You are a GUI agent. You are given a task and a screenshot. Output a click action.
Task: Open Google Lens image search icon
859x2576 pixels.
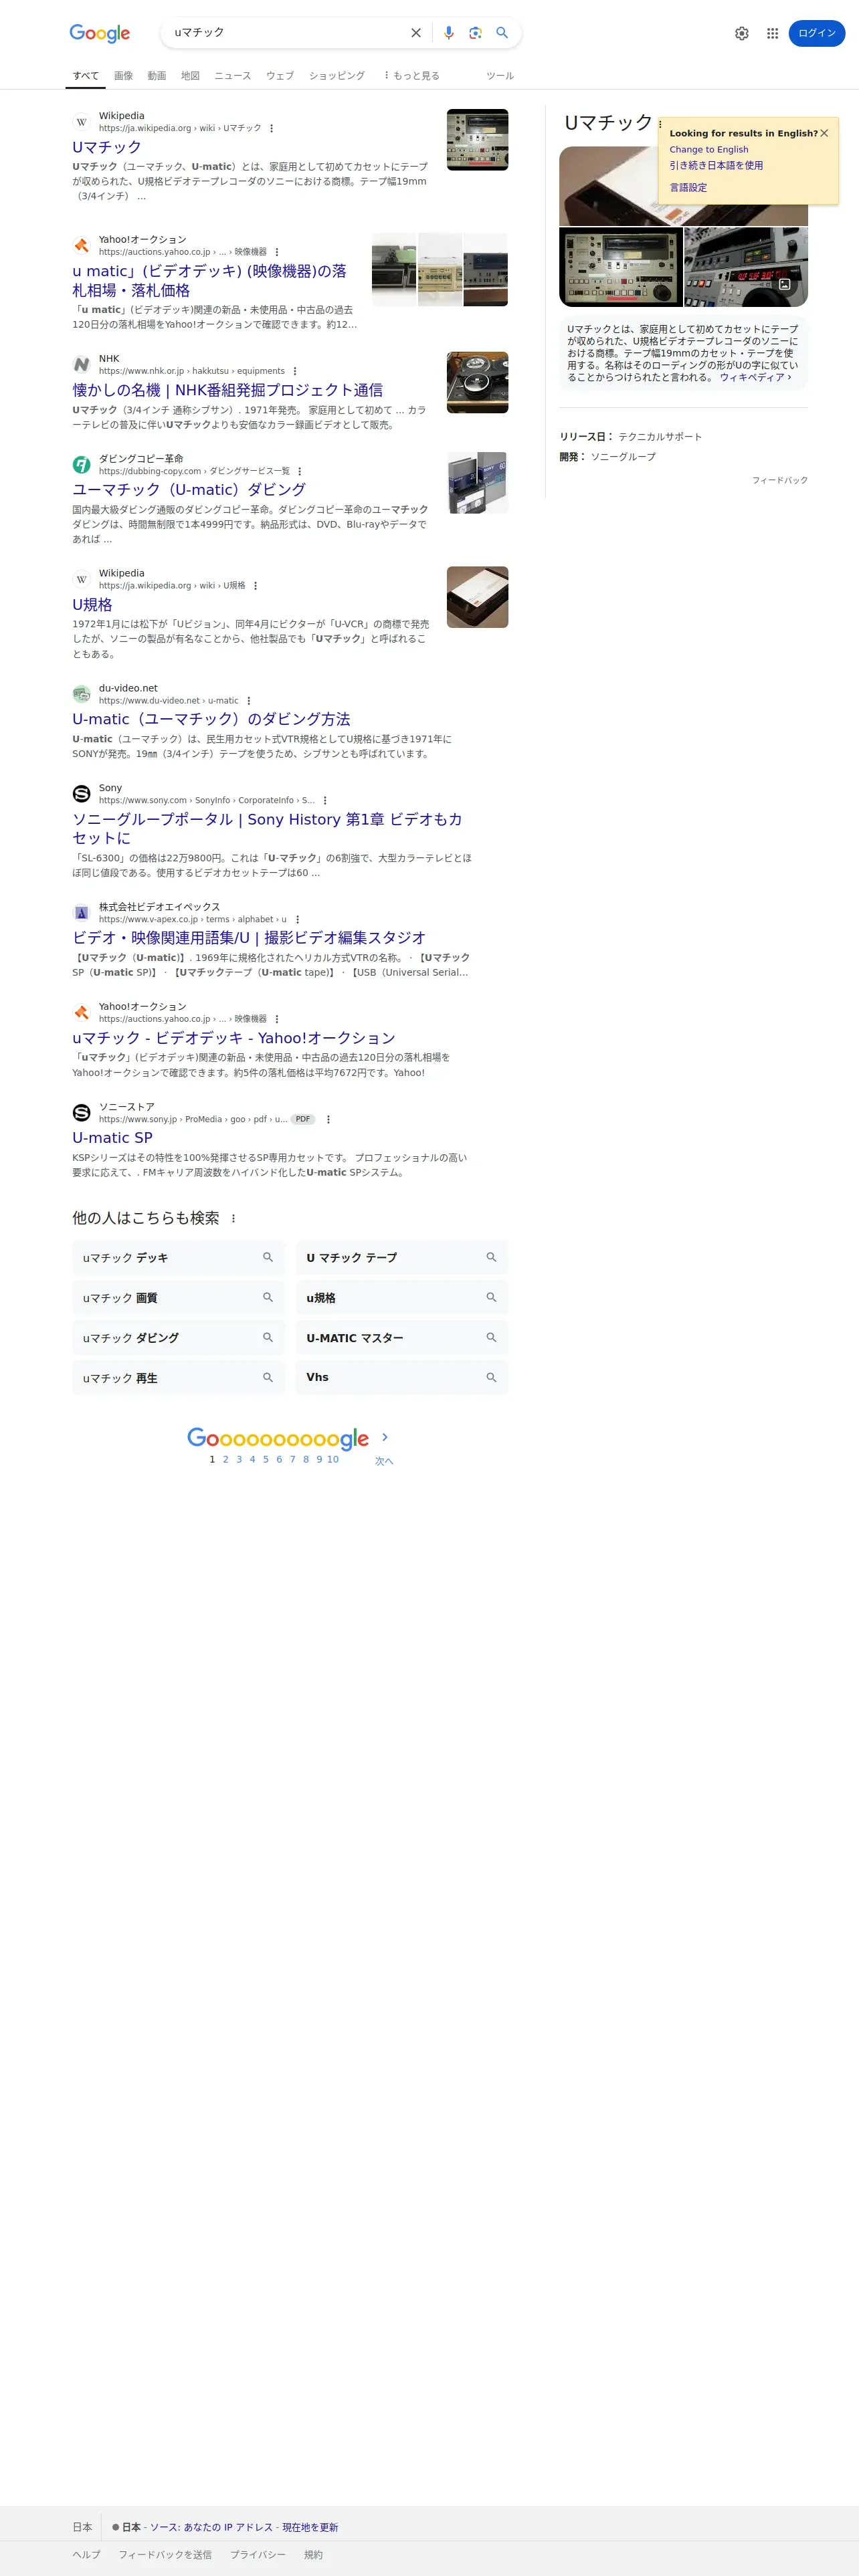point(475,33)
